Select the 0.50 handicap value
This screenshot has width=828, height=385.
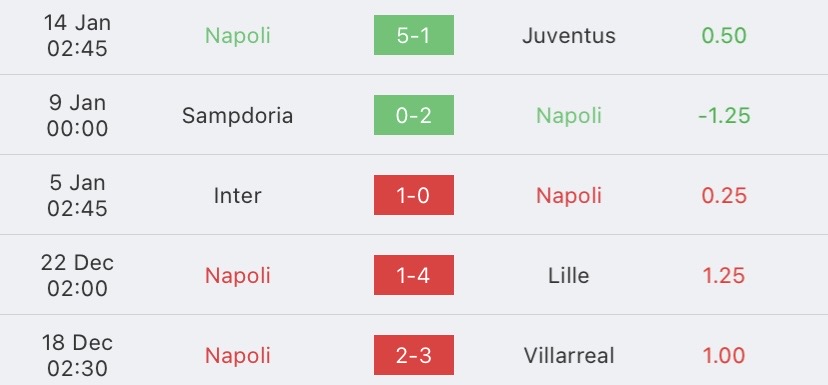[x=724, y=35]
